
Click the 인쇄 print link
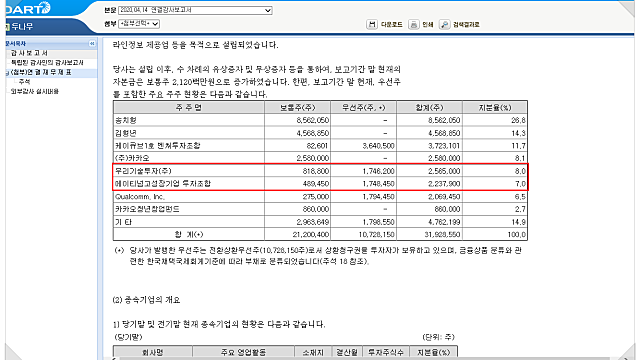click(x=427, y=24)
